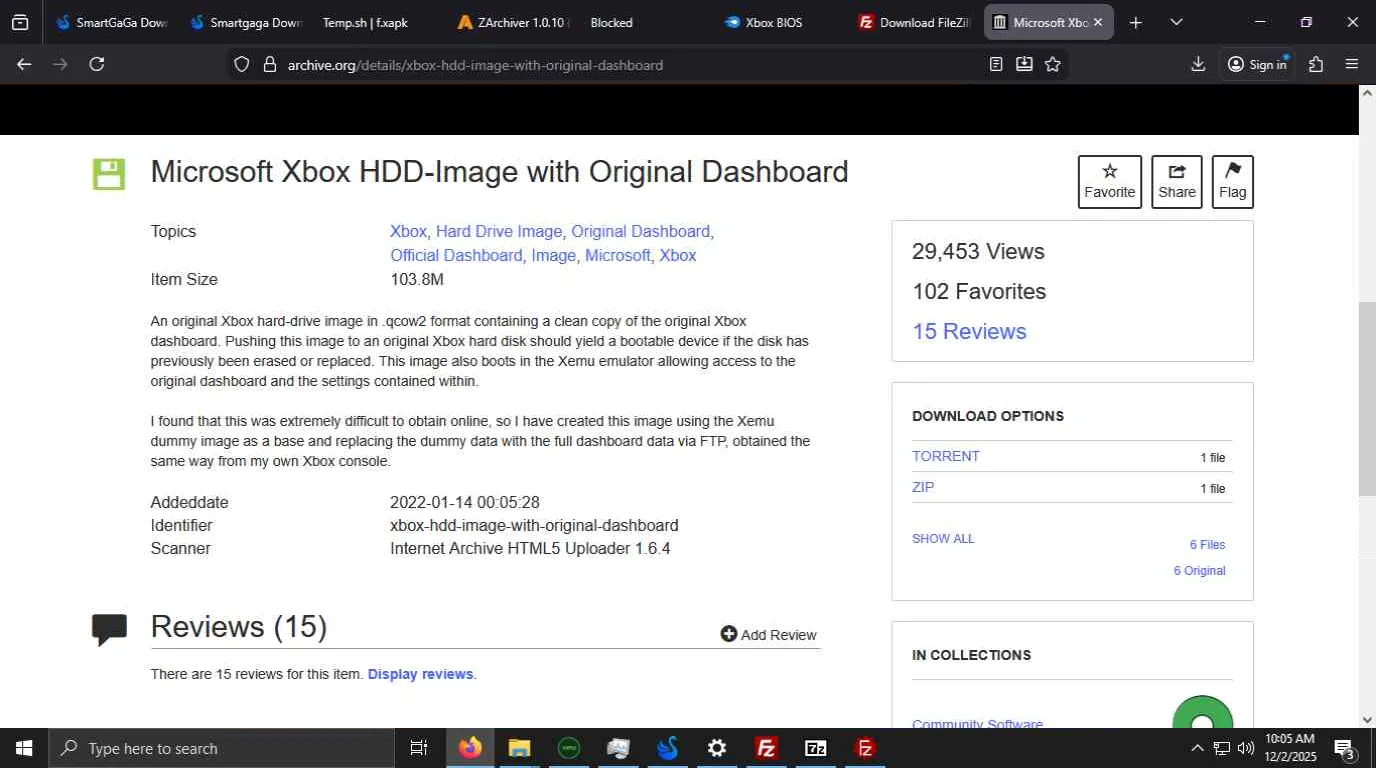Switch to the Blocked tab

pyautogui.click(x=611, y=22)
